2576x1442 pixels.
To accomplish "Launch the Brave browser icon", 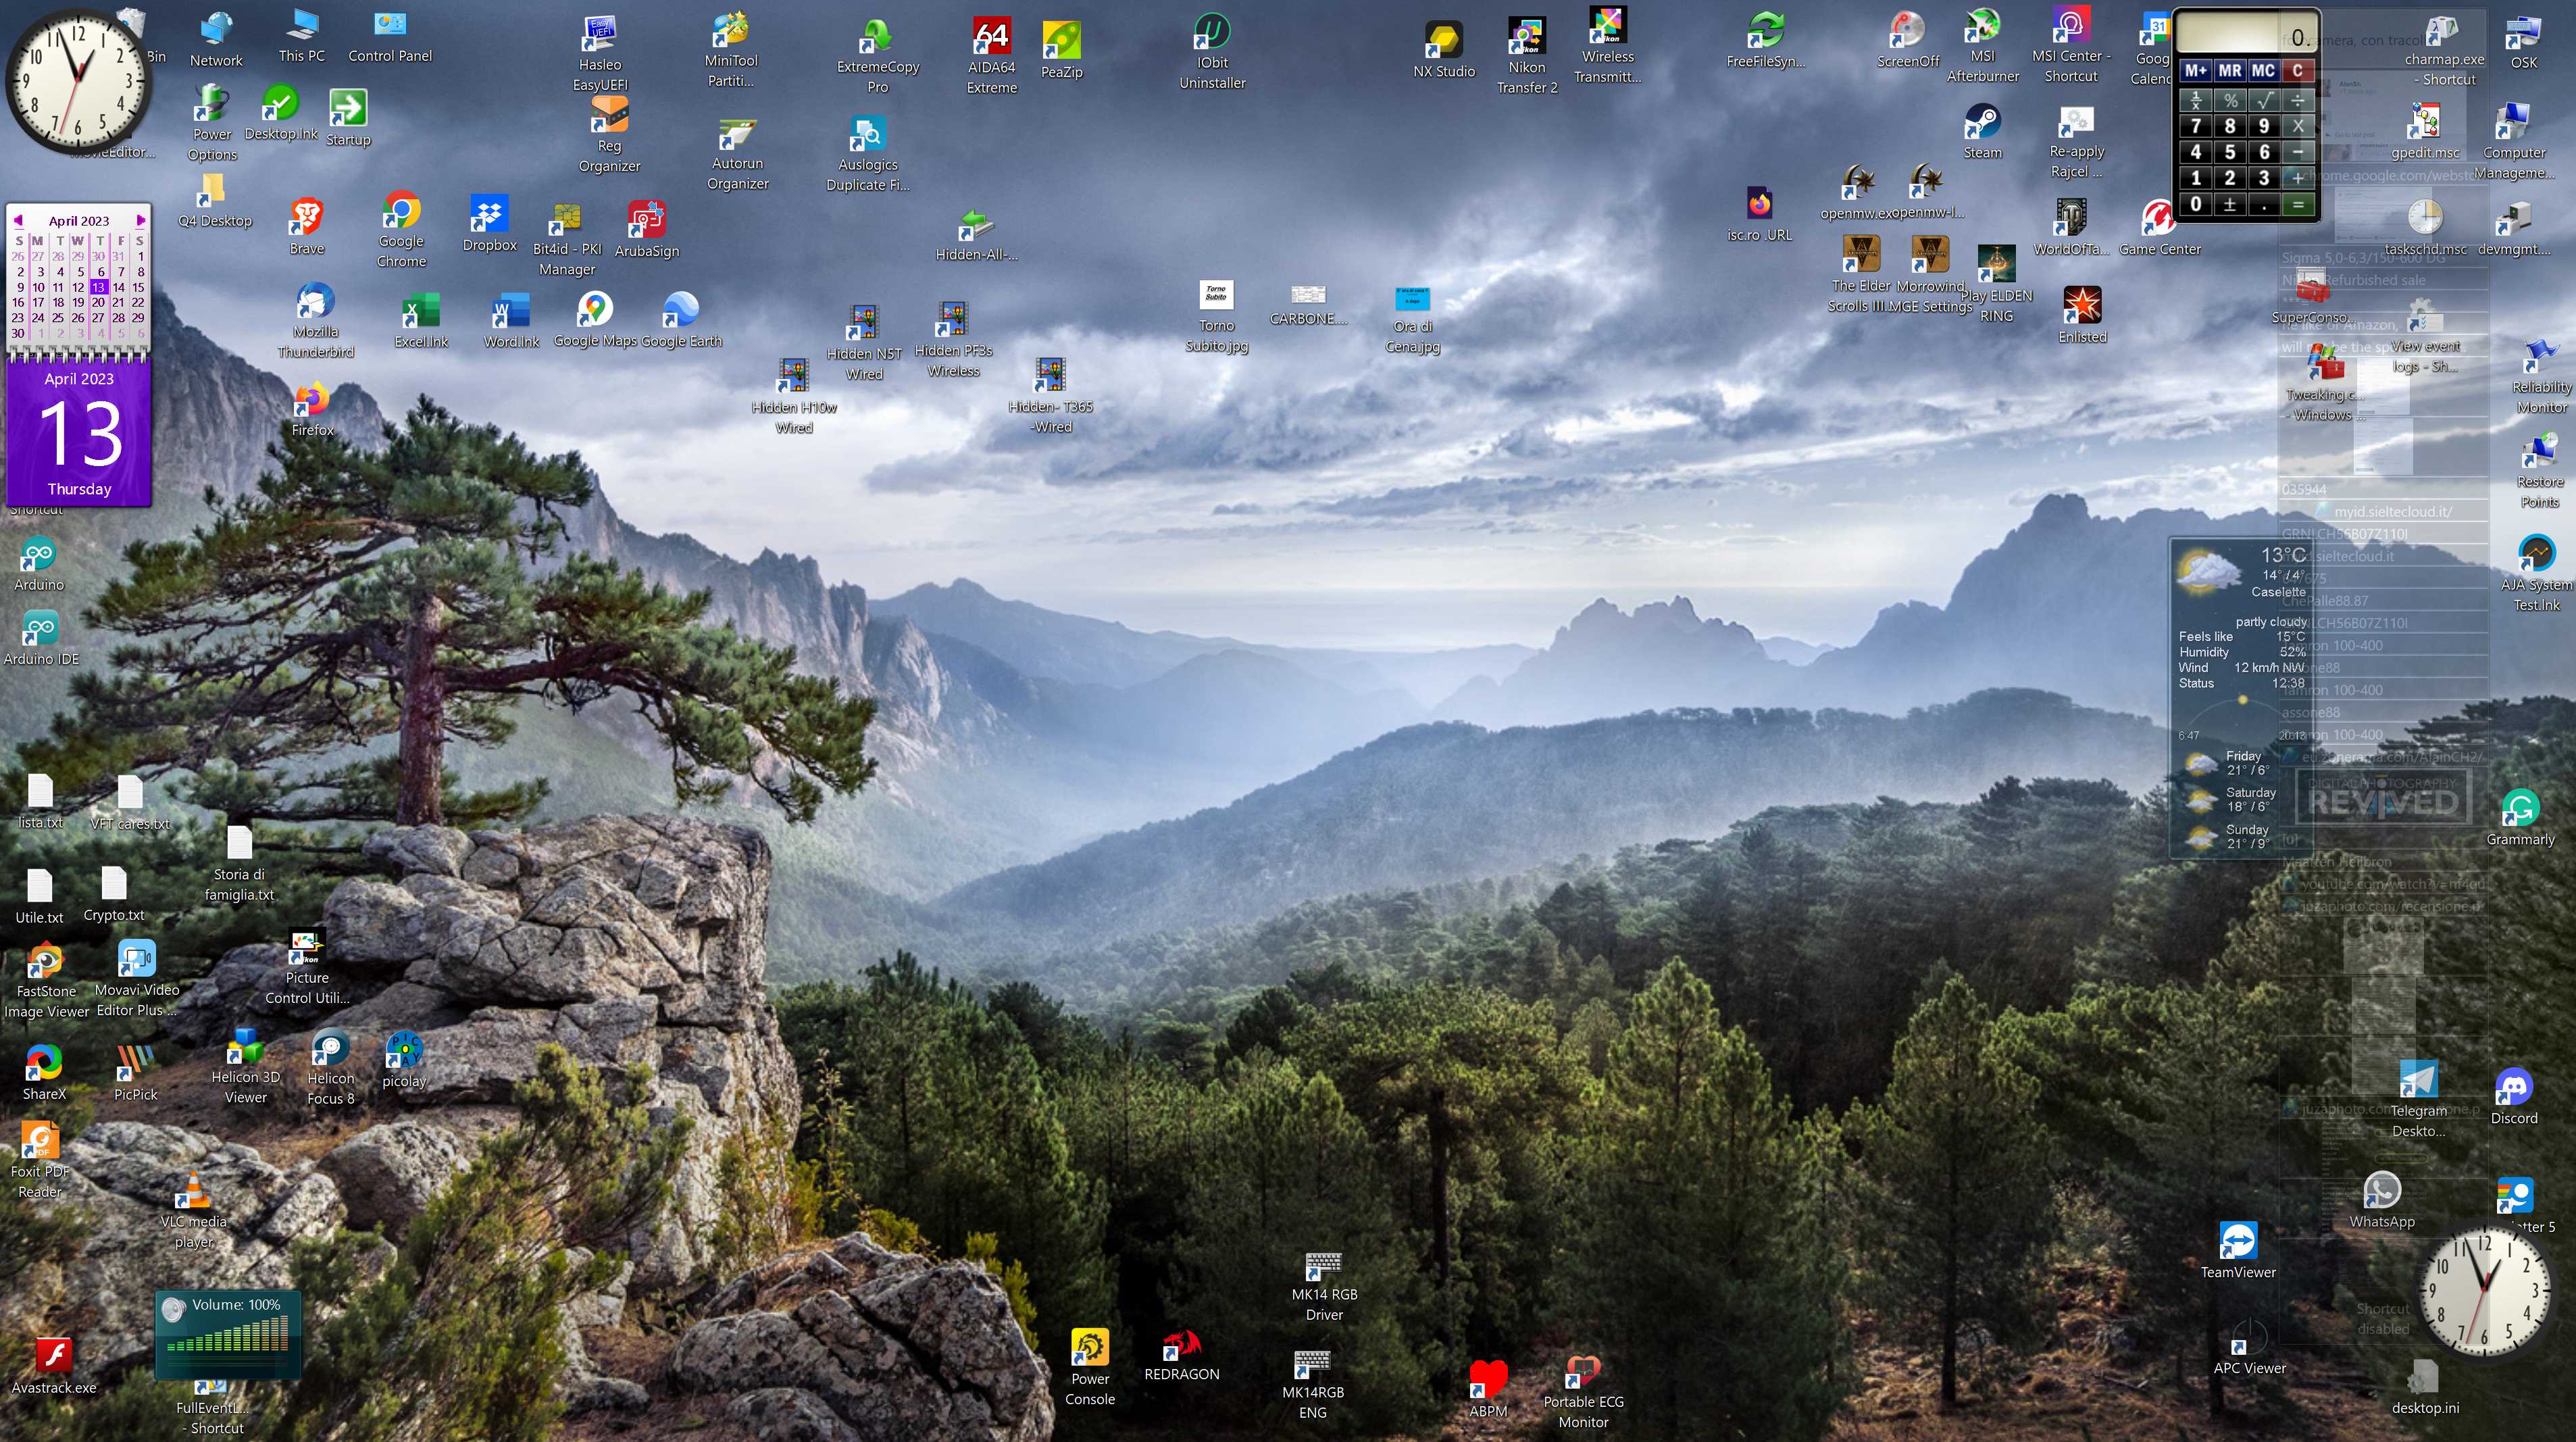I will (306, 216).
